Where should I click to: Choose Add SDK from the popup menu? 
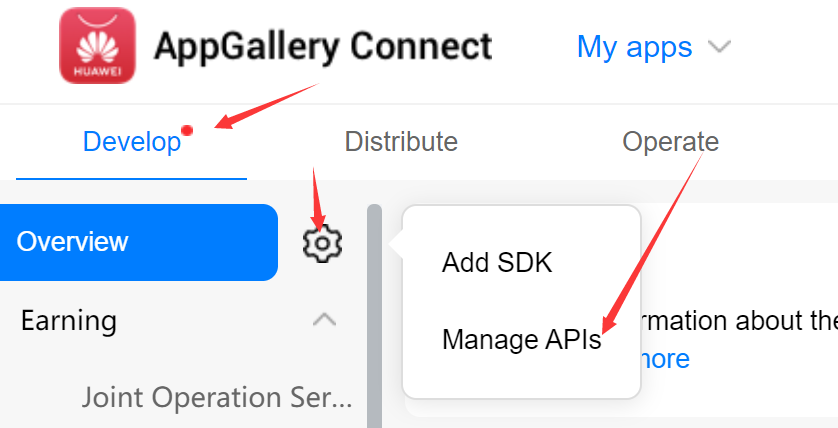[x=497, y=263]
